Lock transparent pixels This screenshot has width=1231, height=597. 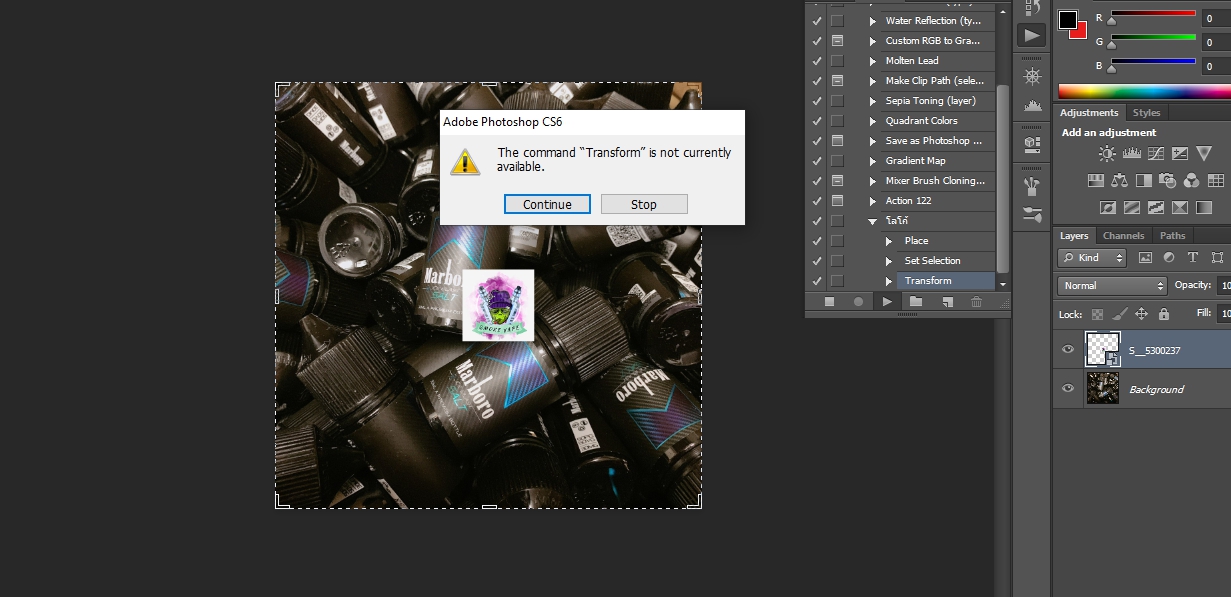(x=1097, y=314)
